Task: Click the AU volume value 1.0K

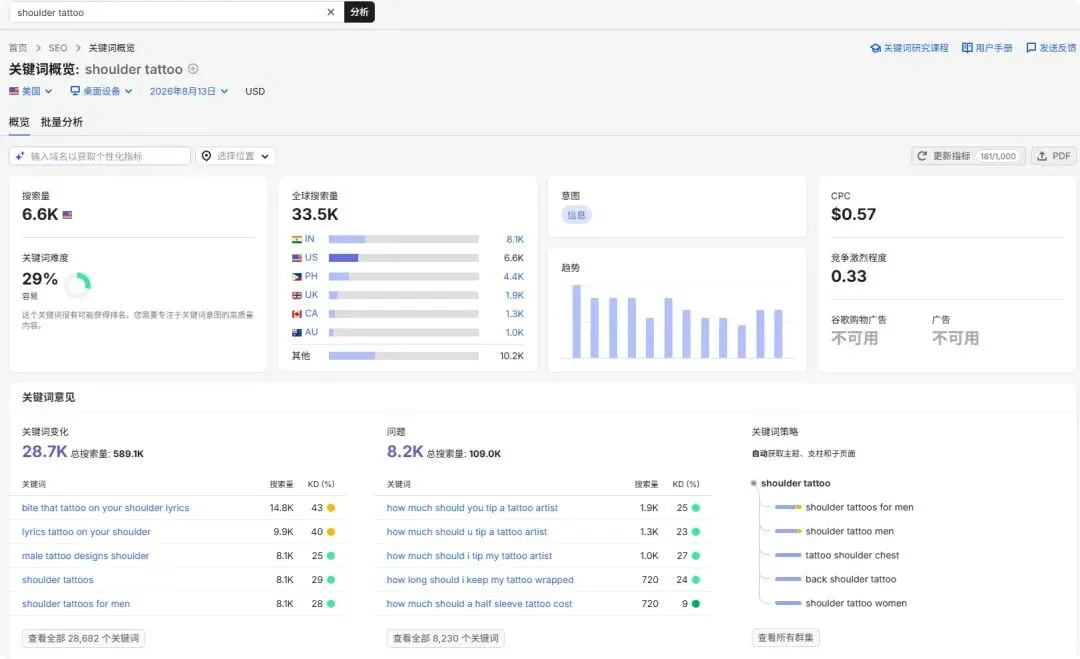Action: tap(515, 332)
